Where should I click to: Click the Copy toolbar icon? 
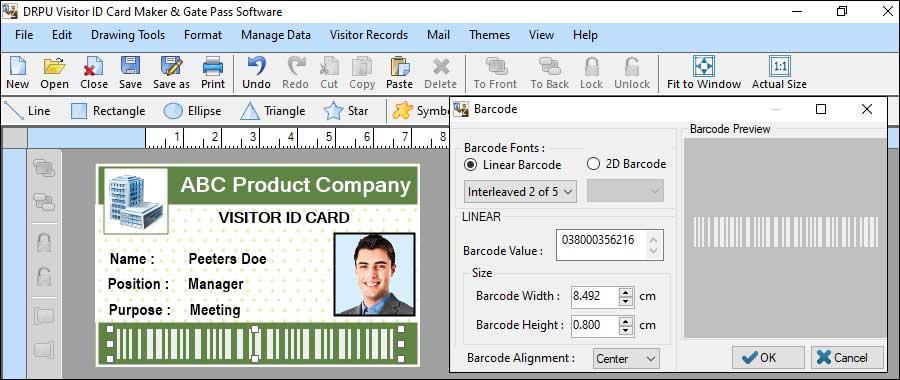362,72
